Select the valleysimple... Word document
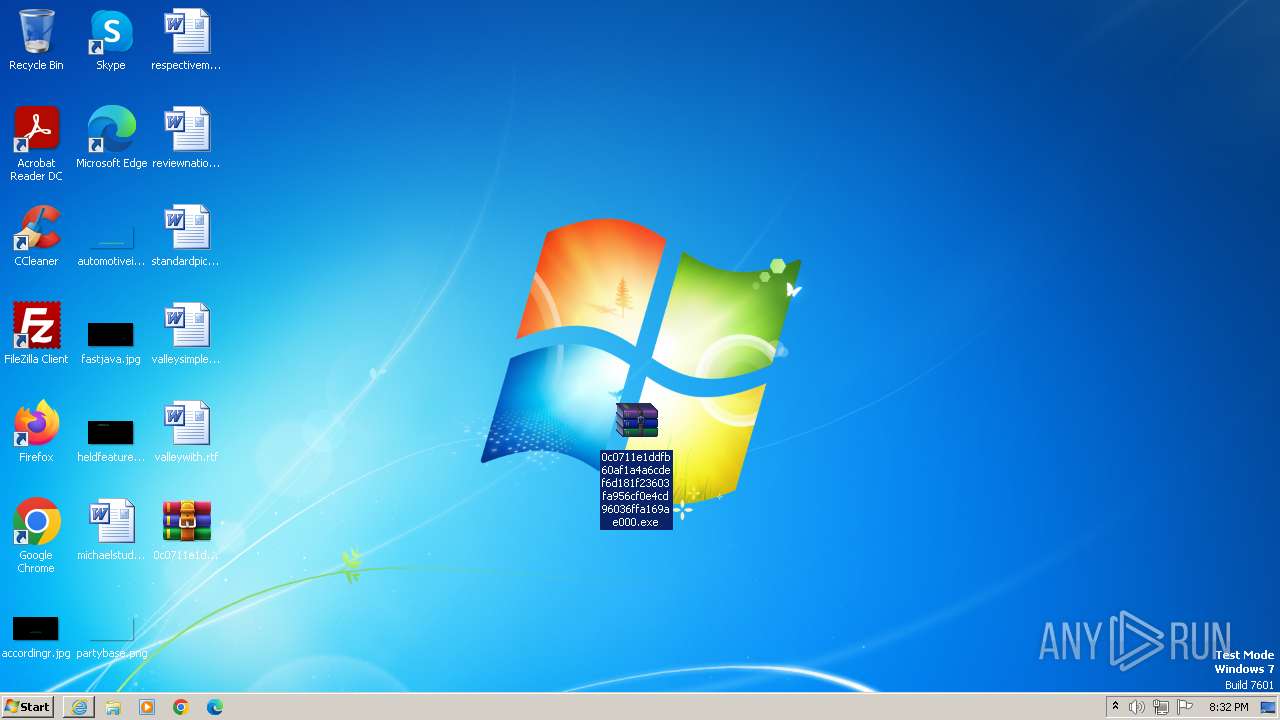Image resolution: width=1280 pixels, height=720 pixels. [186, 334]
